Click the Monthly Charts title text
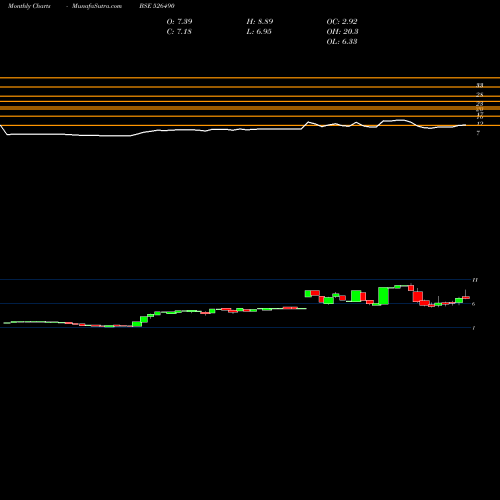Image resolution: width=500 pixels, height=500 pixels. [x=29, y=6]
